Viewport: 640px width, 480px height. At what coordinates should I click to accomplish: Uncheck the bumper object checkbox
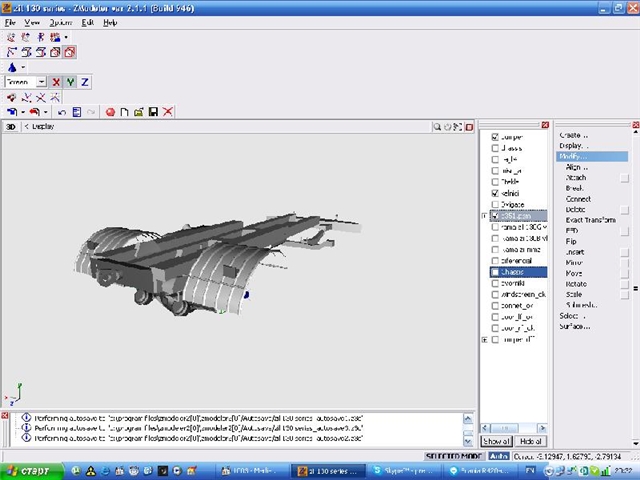(x=495, y=137)
